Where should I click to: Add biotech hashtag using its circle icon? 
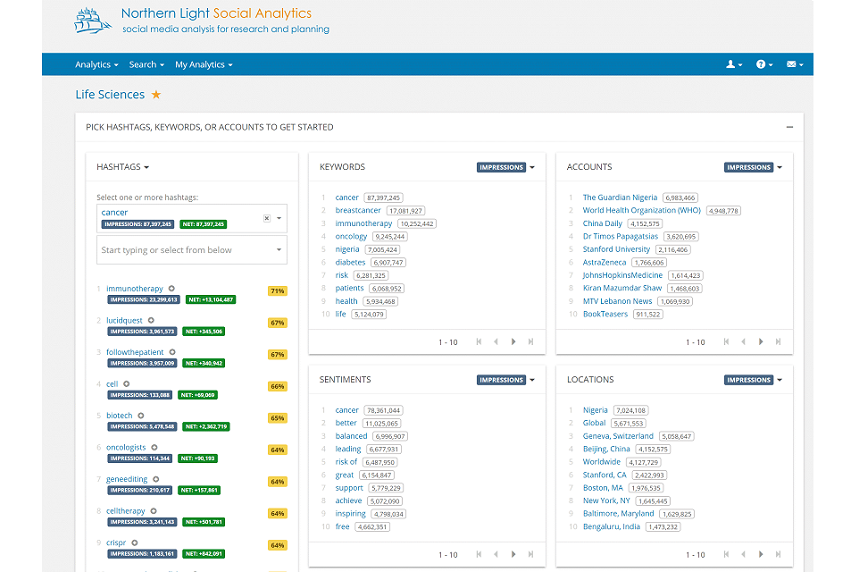pyautogui.click(x=141, y=415)
